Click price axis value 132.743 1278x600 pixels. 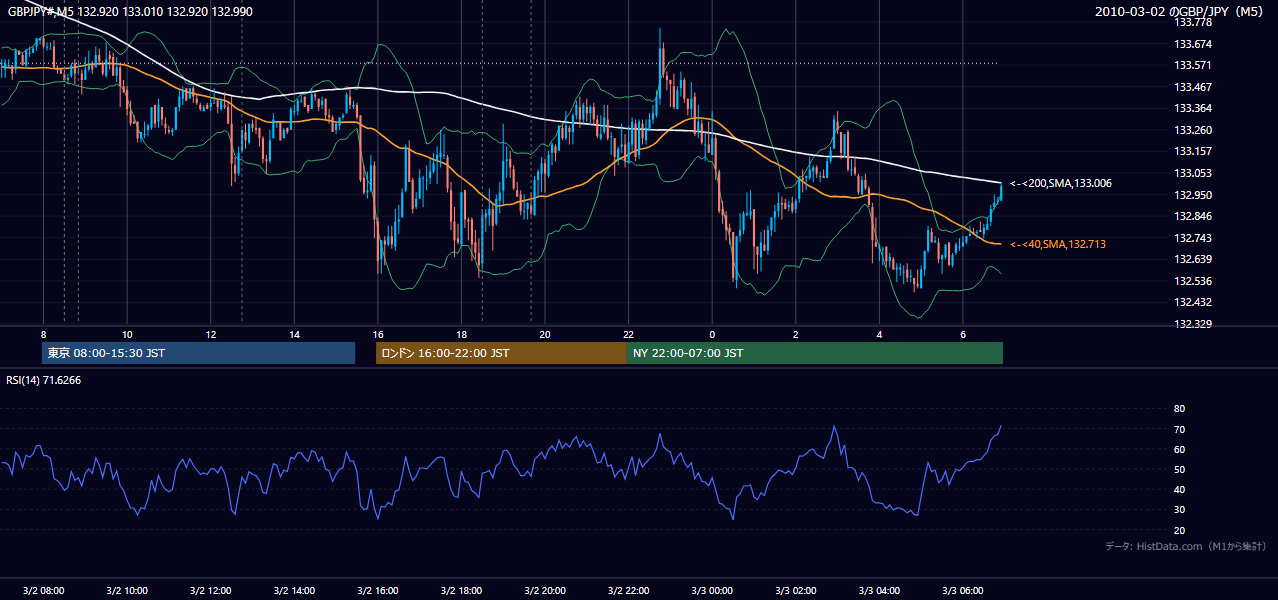pyautogui.click(x=1191, y=238)
